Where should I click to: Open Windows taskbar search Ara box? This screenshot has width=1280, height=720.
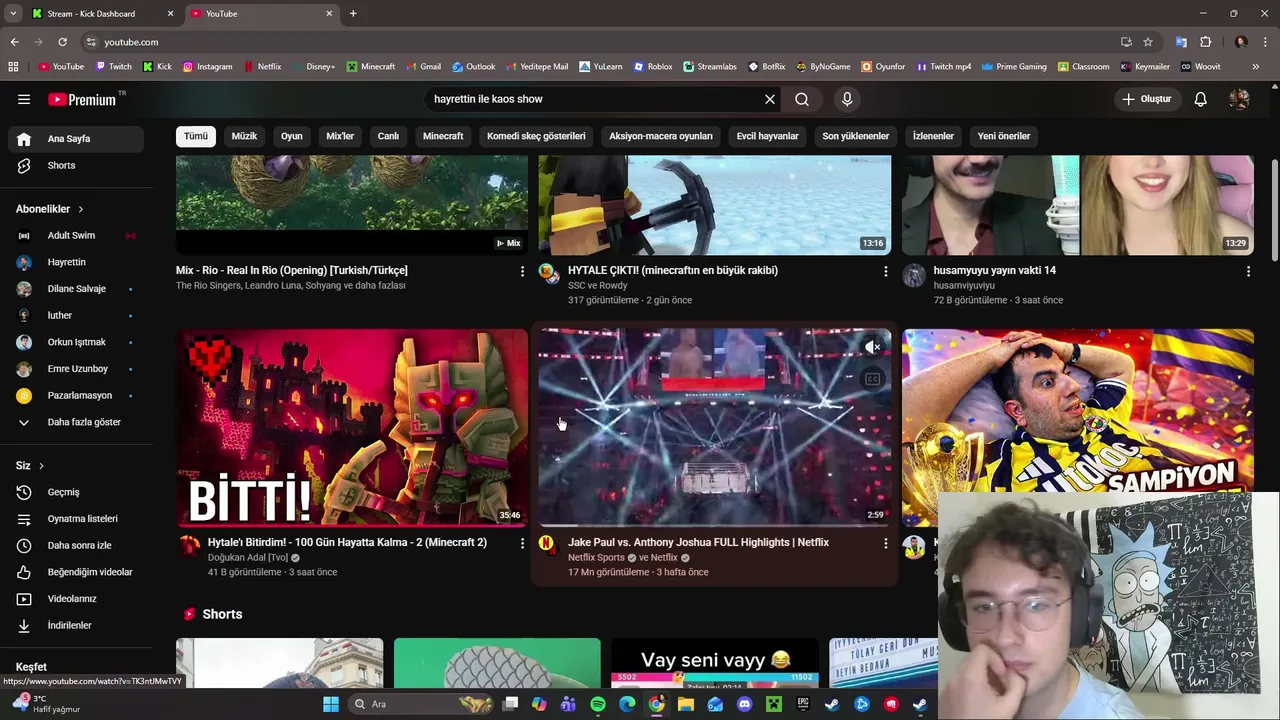(x=420, y=704)
